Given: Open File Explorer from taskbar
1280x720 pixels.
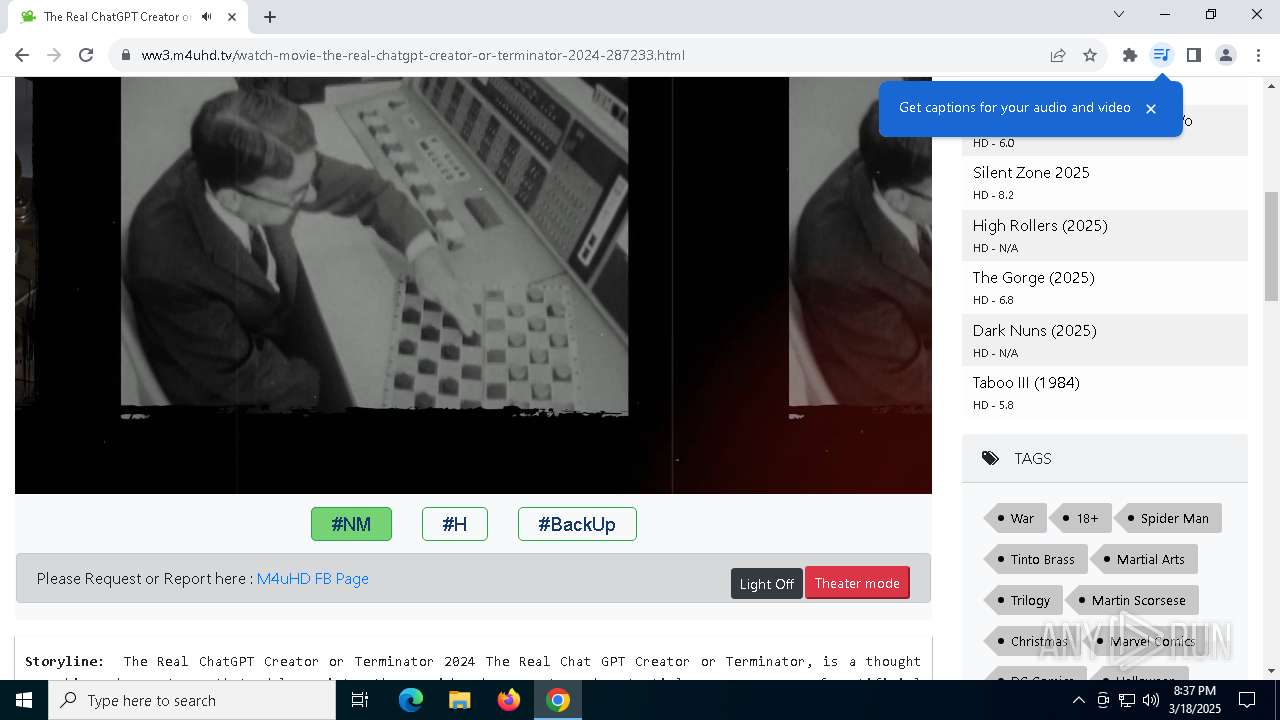Looking at the screenshot, I should [460, 700].
